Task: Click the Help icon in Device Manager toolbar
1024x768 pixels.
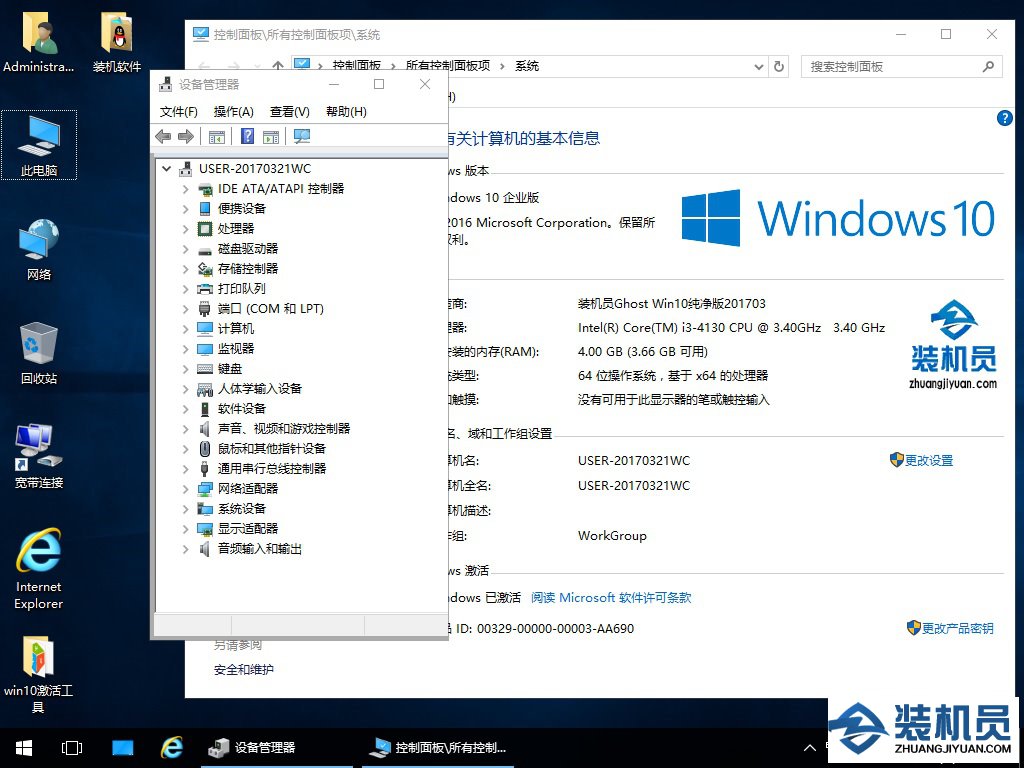Action: tap(247, 136)
